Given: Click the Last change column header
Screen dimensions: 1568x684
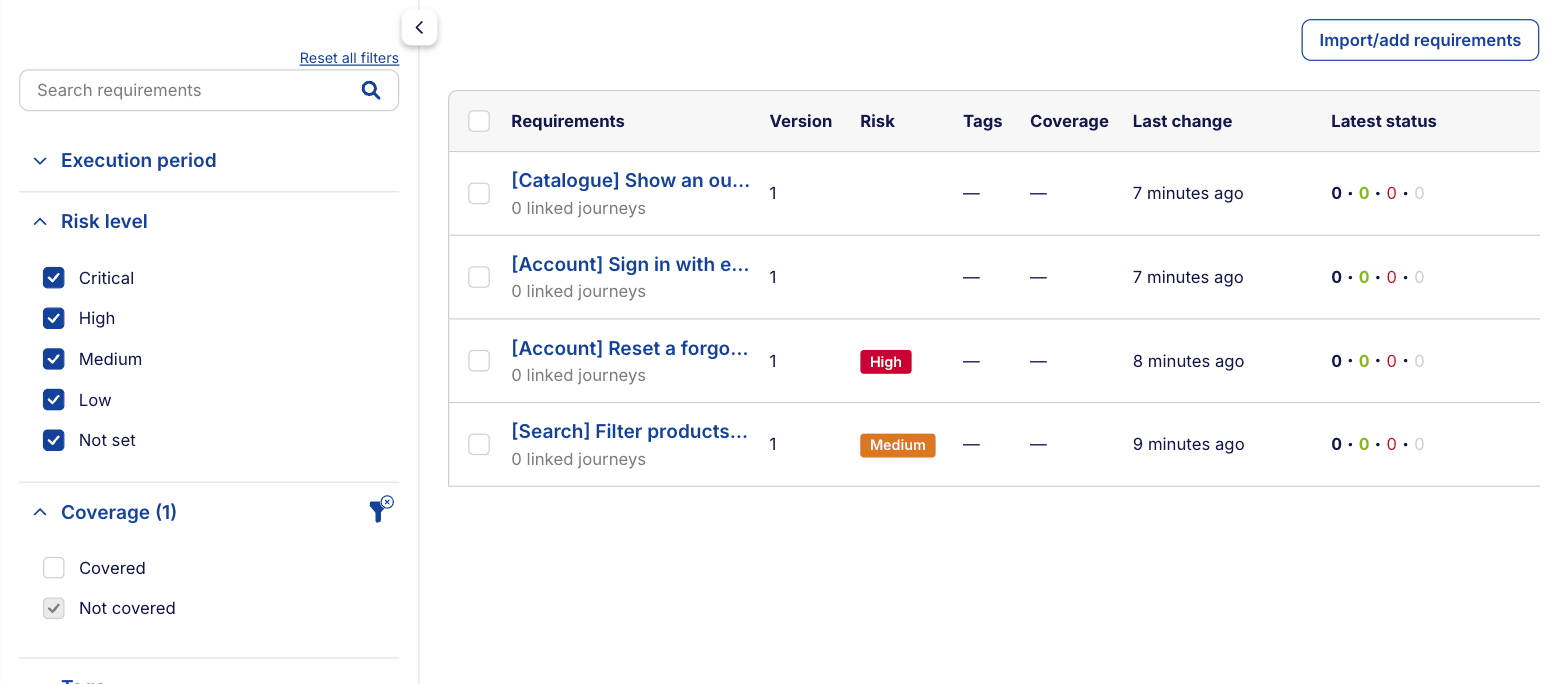Looking at the screenshot, I should click(x=1182, y=121).
